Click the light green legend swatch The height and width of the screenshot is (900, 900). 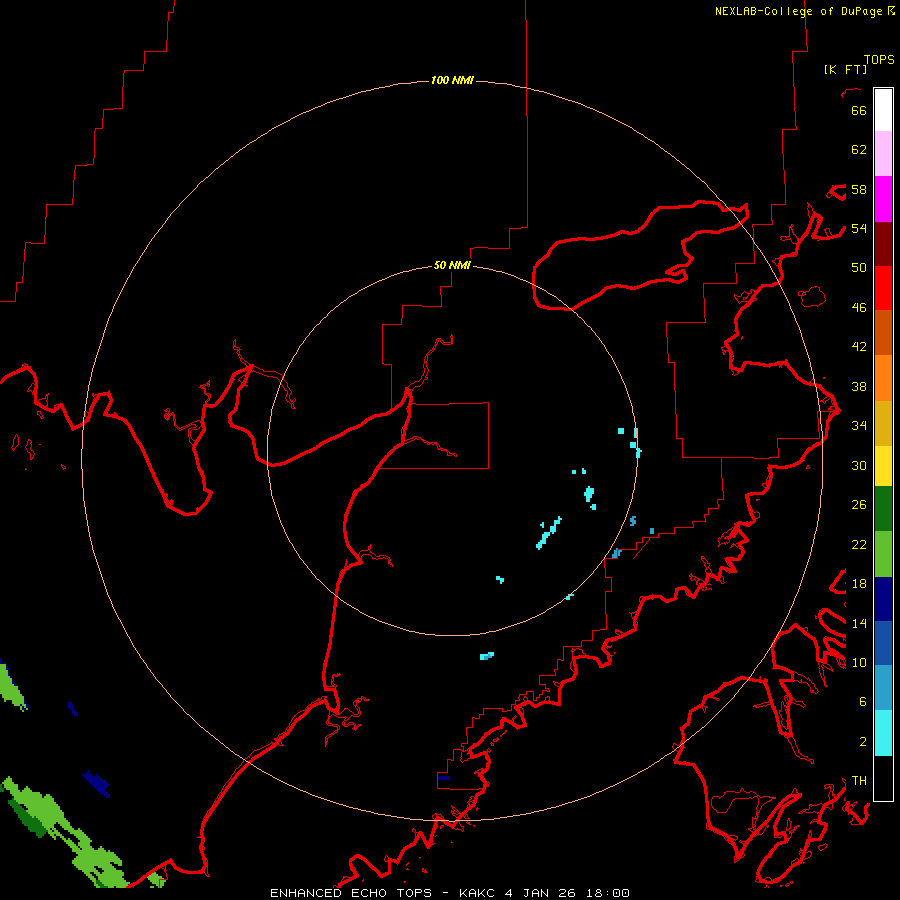[x=883, y=554]
